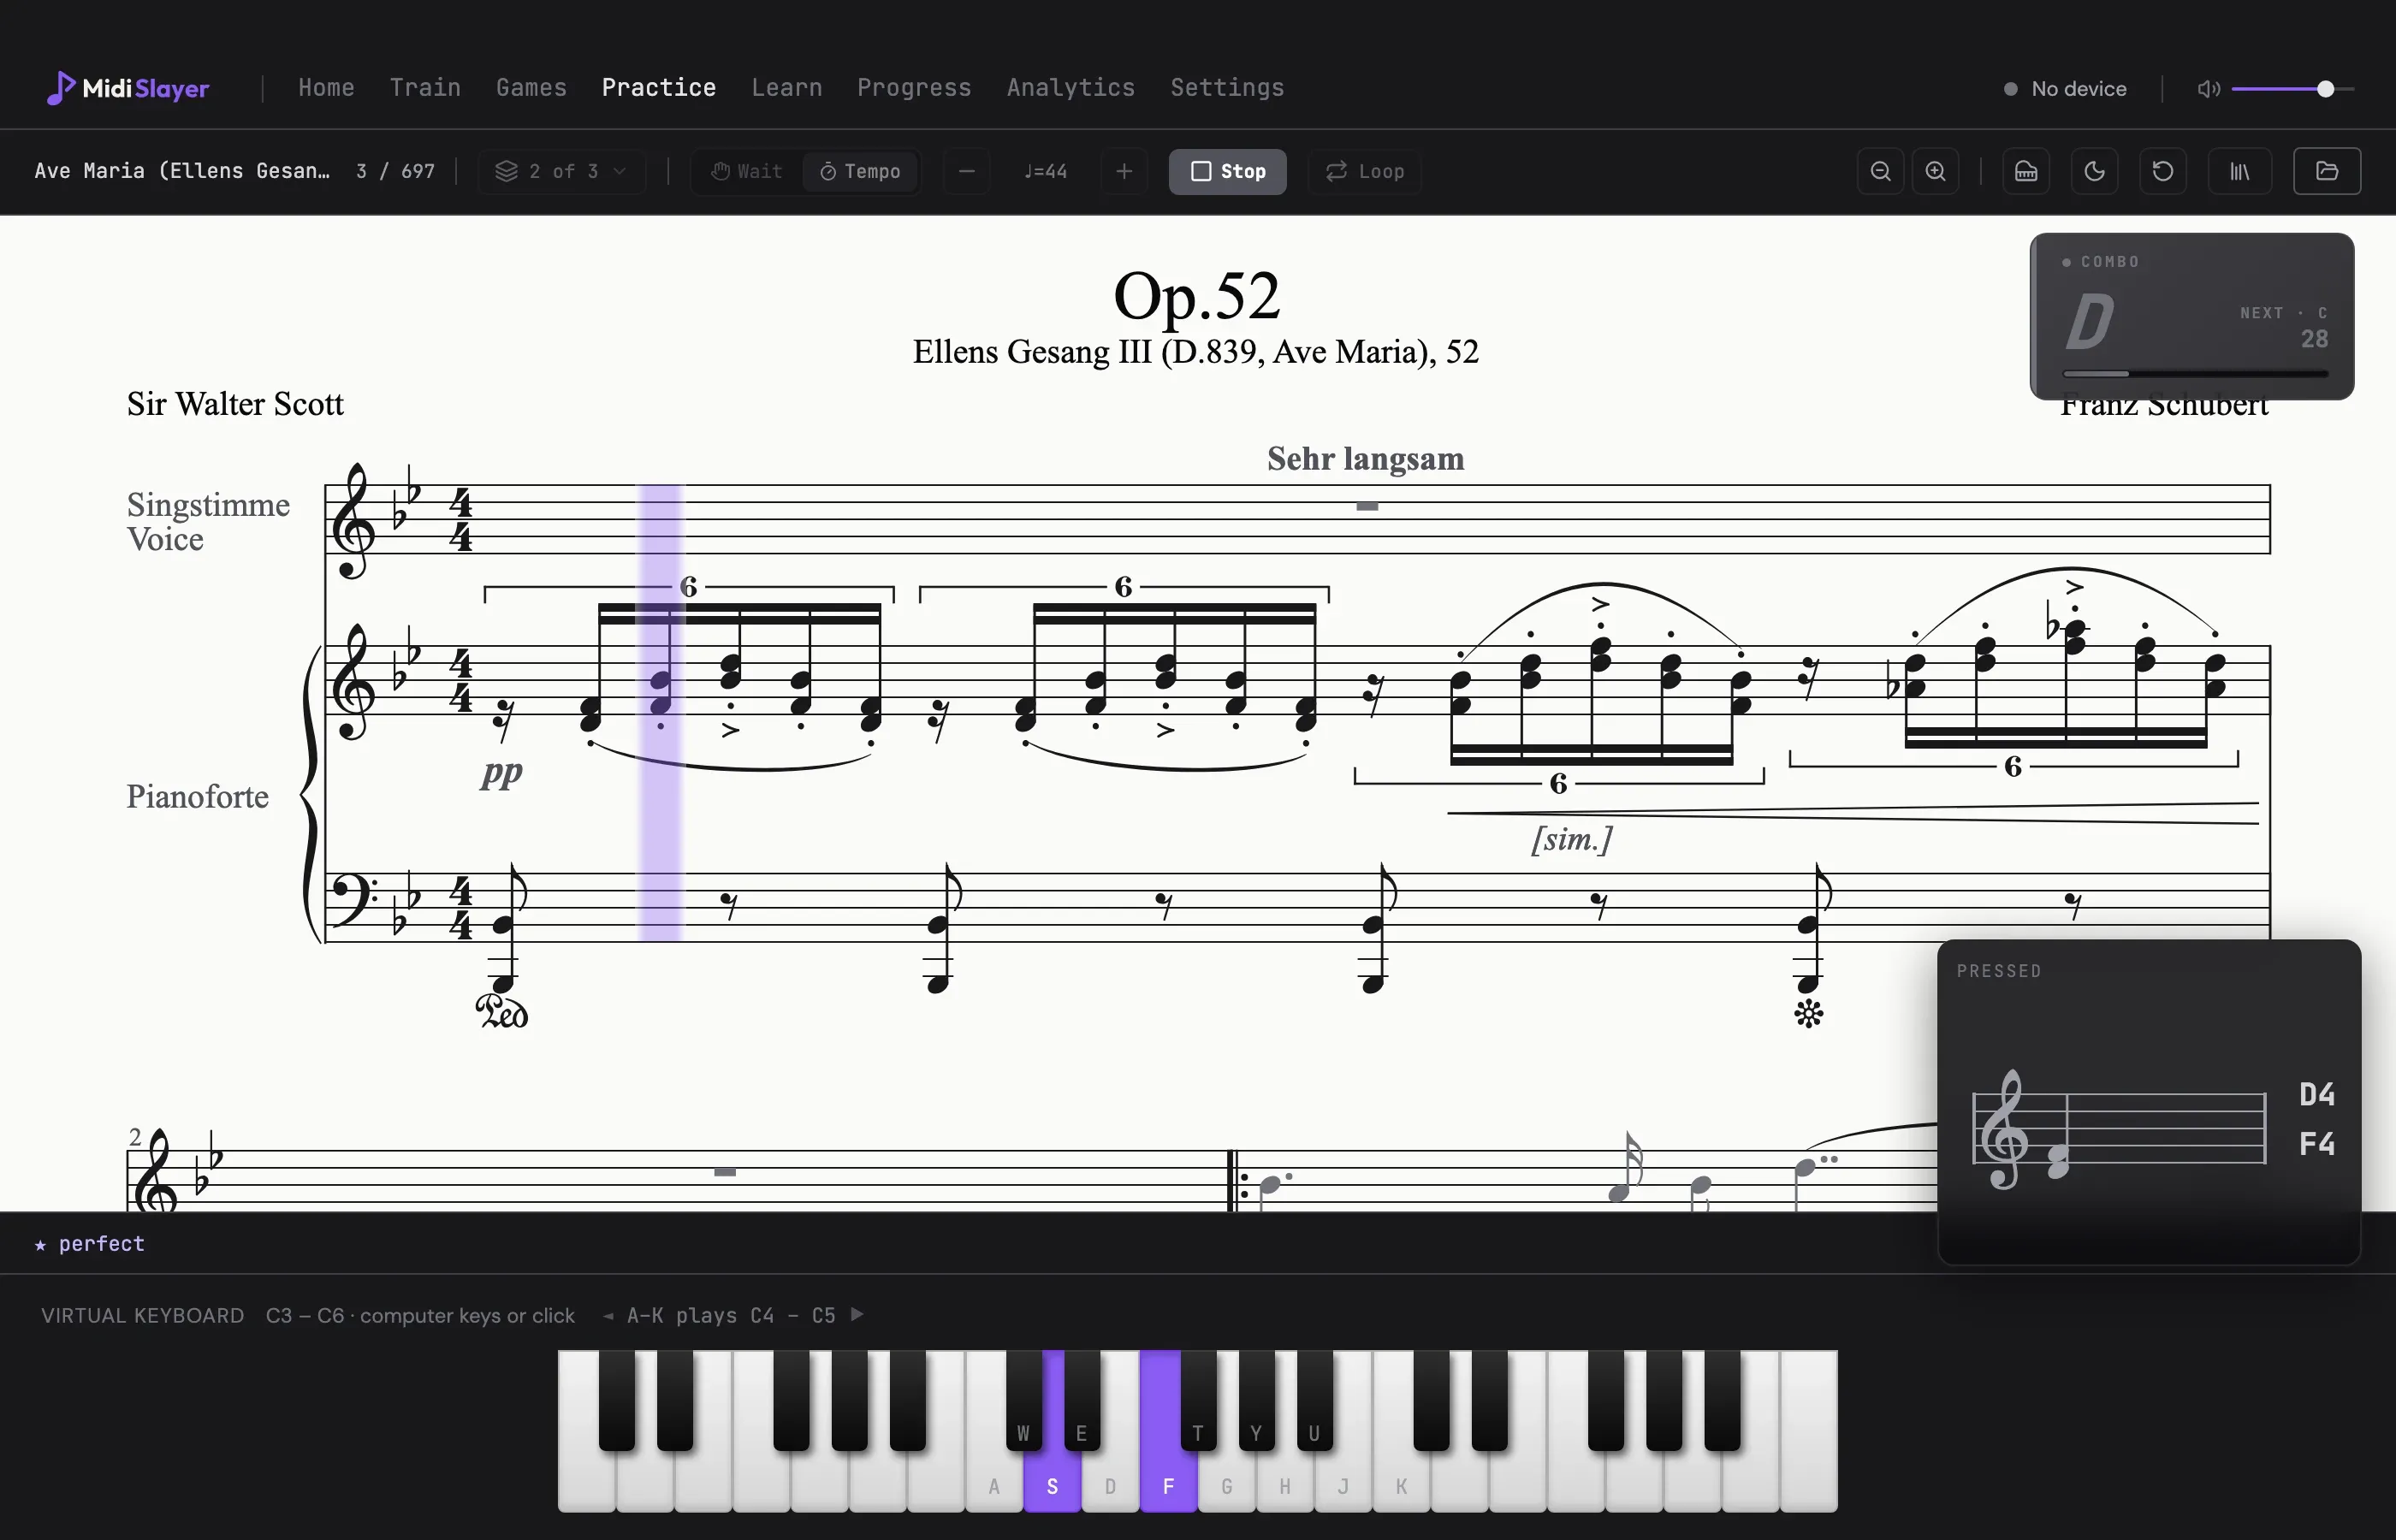
Task: Increase tempo with the plus button
Action: click(x=1124, y=171)
